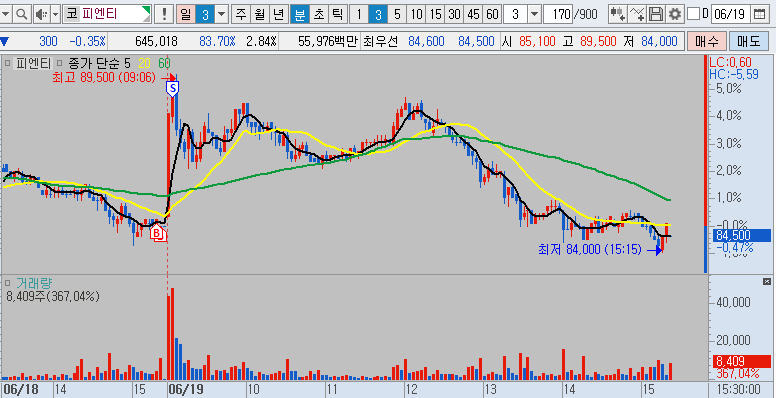This screenshot has width=776, height=398.
Task: Click the 매도 sell button
Action: click(748, 41)
